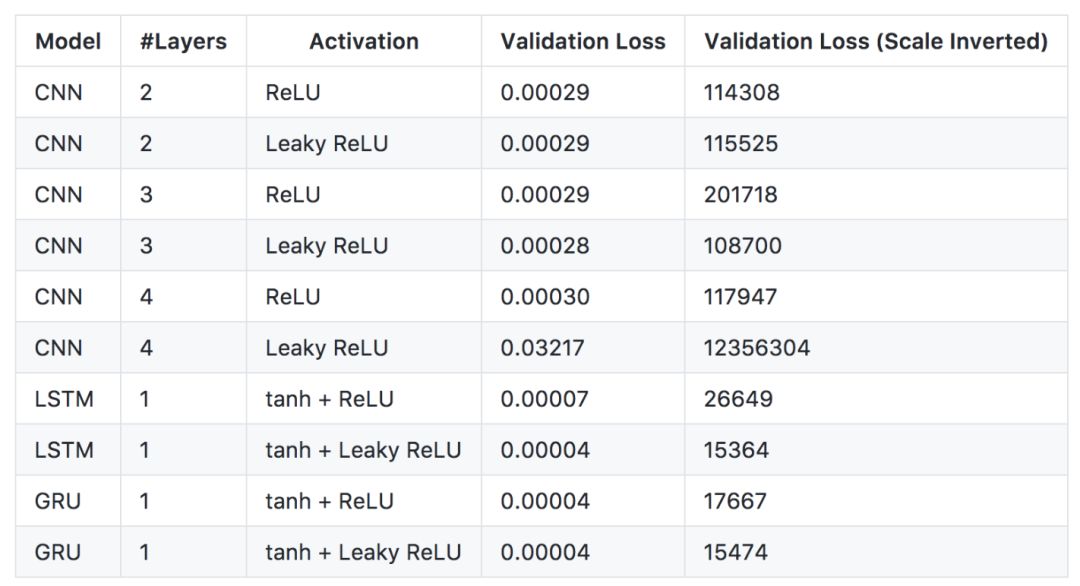This screenshot has width=1080, height=586.
Task: Select the 117947 scale inverted value
Action: click(740, 297)
